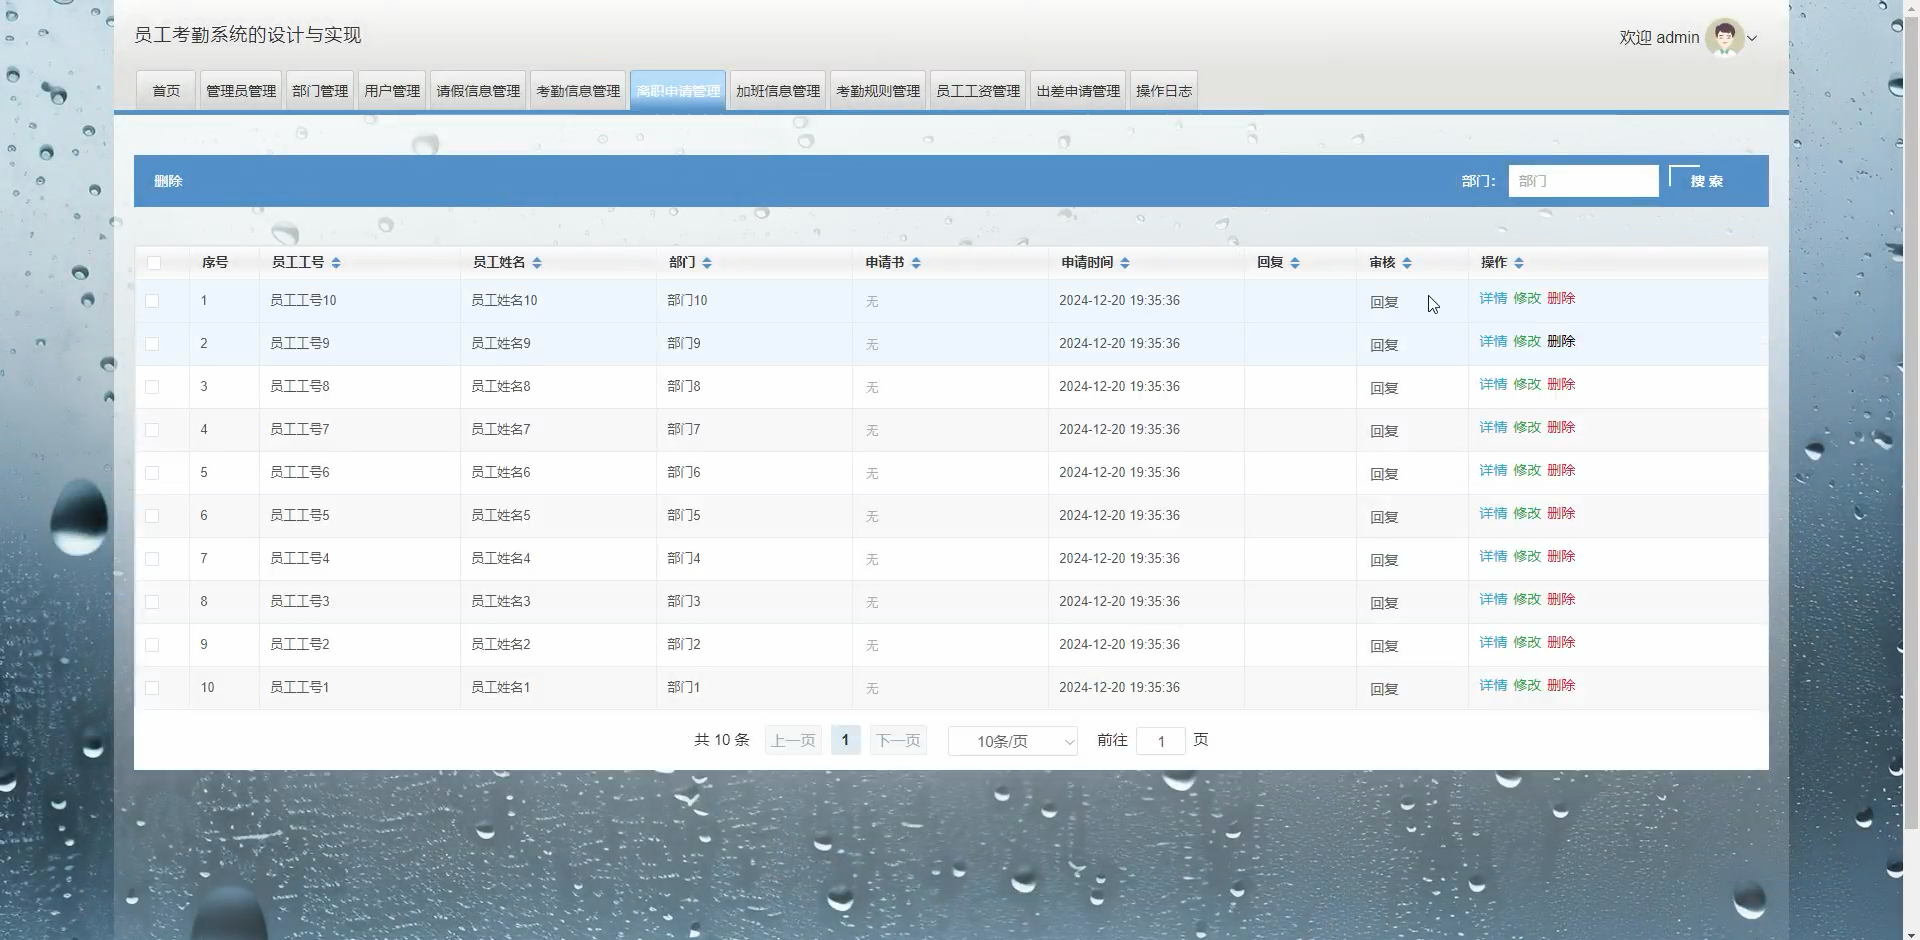1920x940 pixels.
Task: Click 删除 for 员工工号10 row
Action: click(x=1561, y=298)
